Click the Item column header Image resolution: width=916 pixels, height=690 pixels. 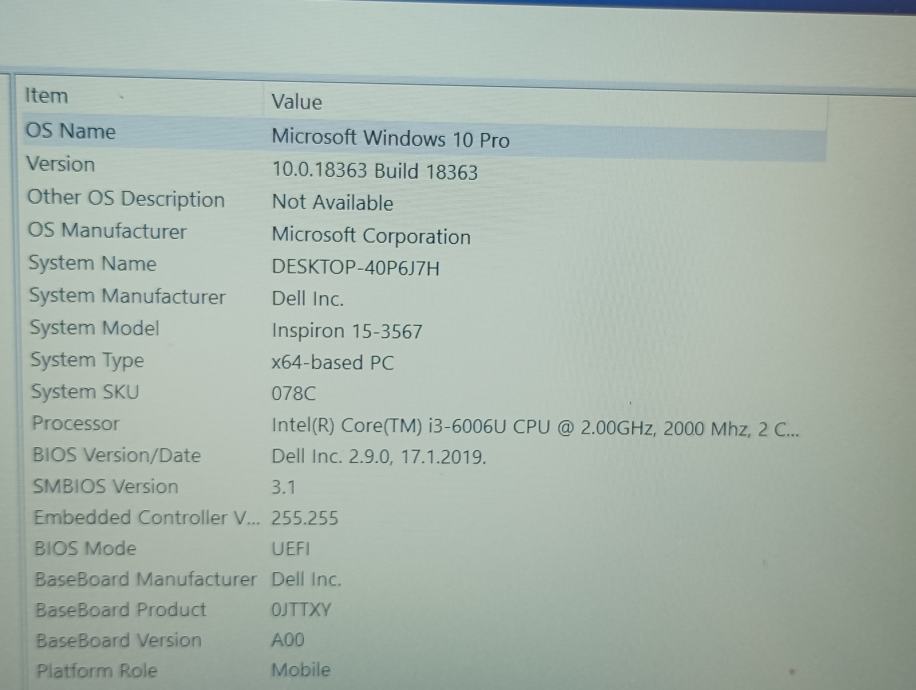(46, 95)
